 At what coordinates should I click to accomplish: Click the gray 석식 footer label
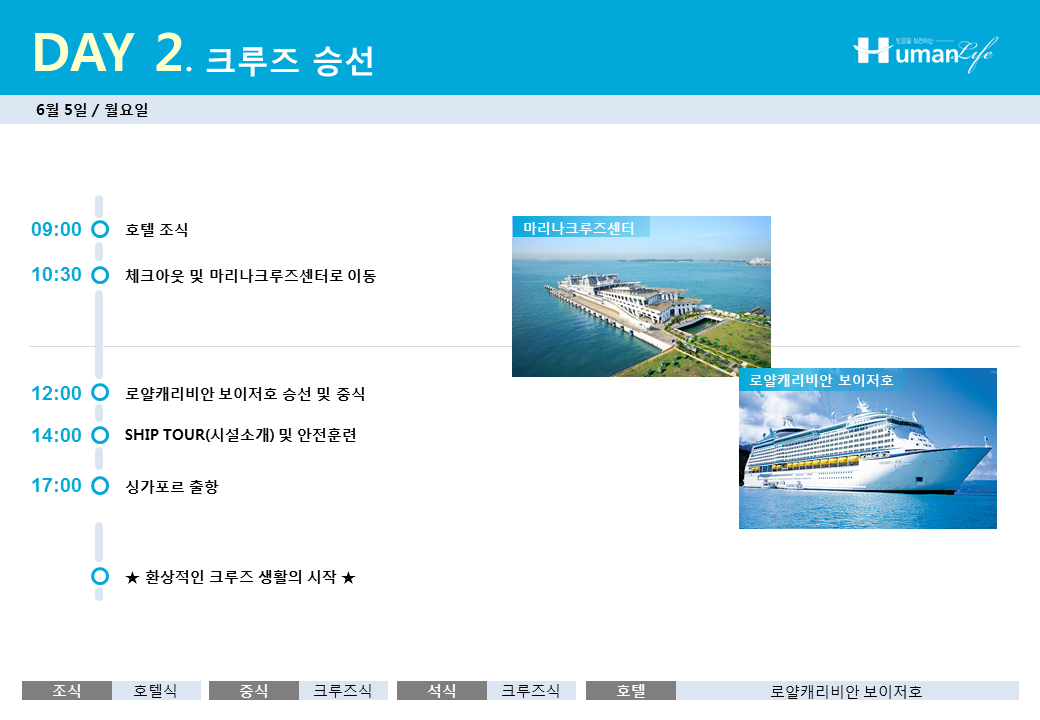click(x=442, y=690)
